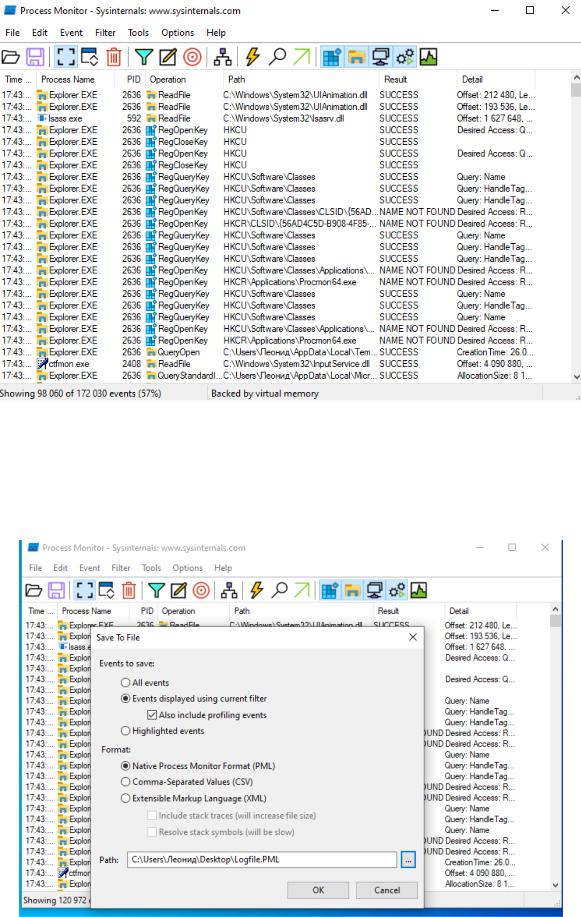
Task: Open File menu in the window without dialog
Action: [x=12, y=33]
